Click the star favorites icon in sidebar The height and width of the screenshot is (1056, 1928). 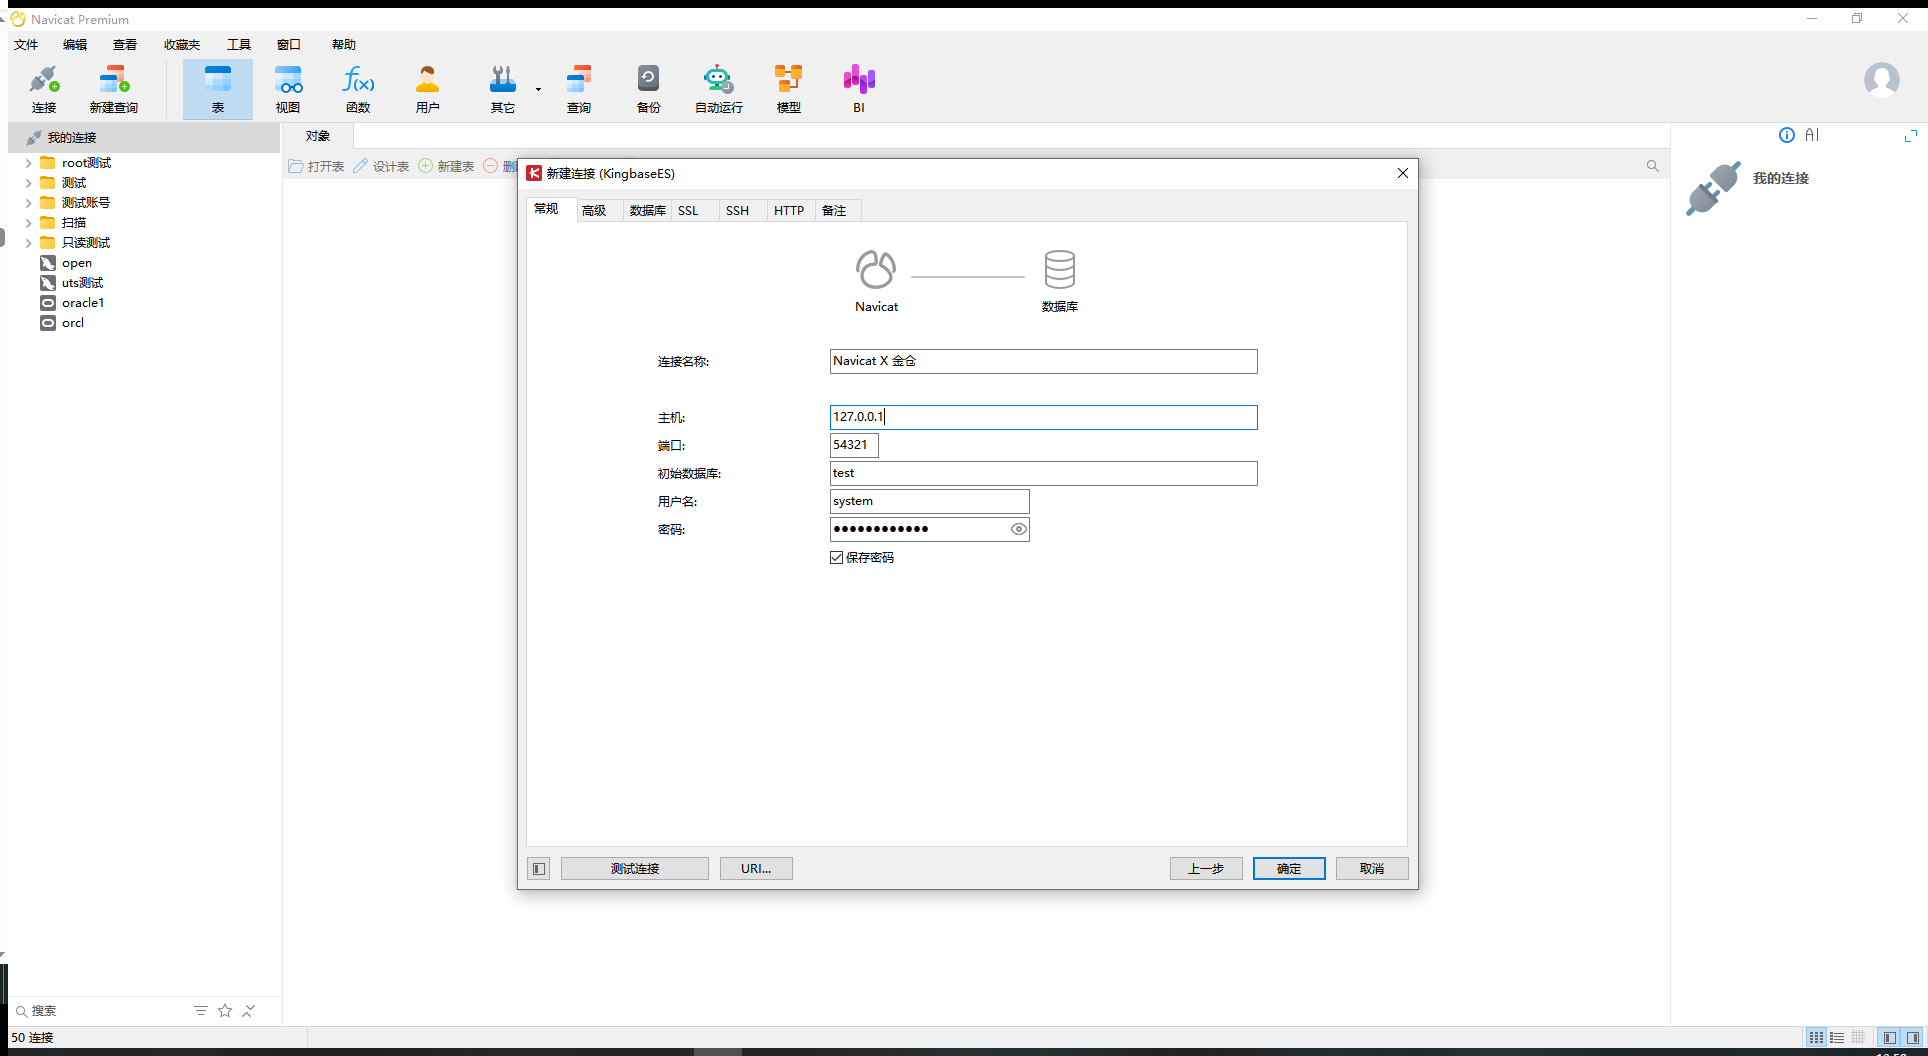(x=225, y=1011)
